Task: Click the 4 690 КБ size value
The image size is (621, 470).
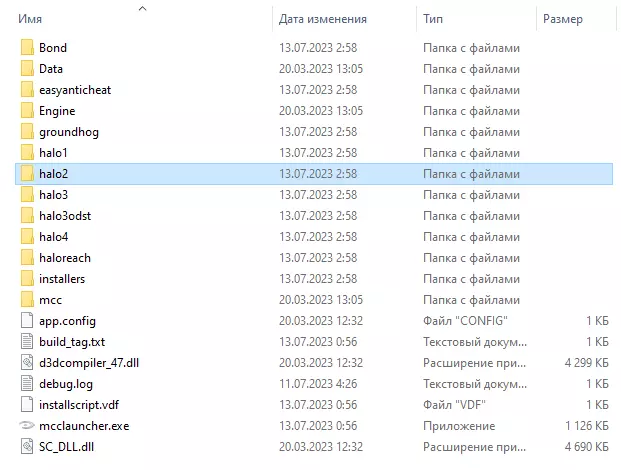Action: 587,447
